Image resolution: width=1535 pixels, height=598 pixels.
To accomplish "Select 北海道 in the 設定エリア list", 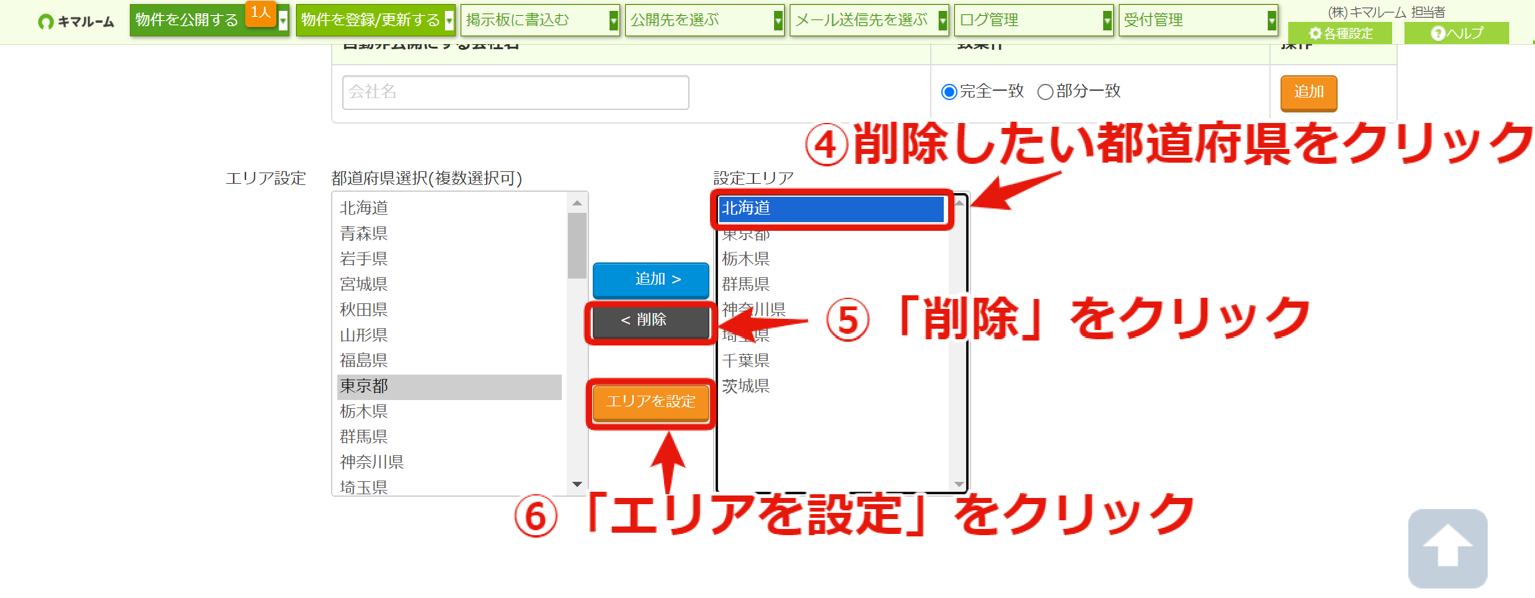I will (832, 208).
